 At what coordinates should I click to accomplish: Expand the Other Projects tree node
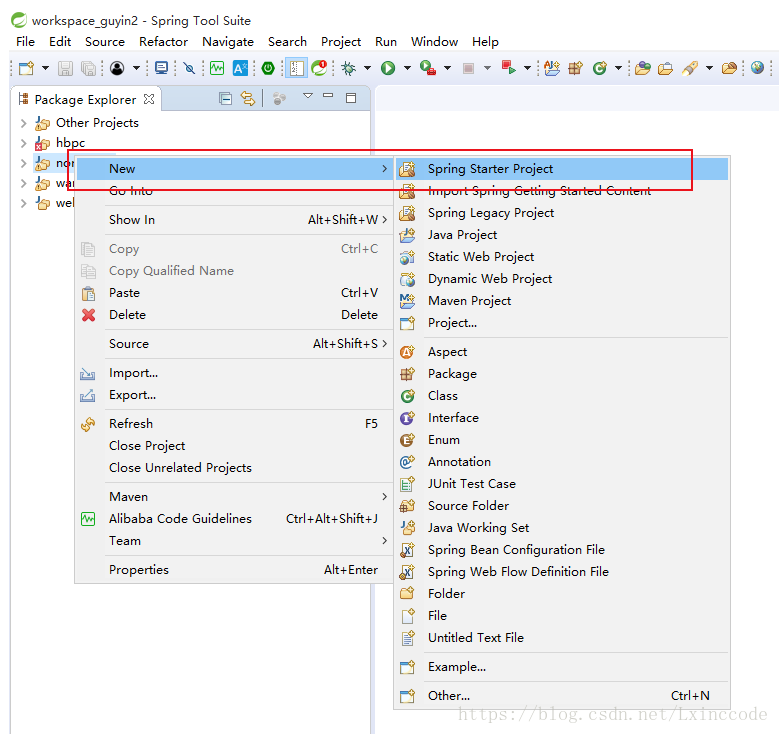pyautogui.click(x=23, y=123)
